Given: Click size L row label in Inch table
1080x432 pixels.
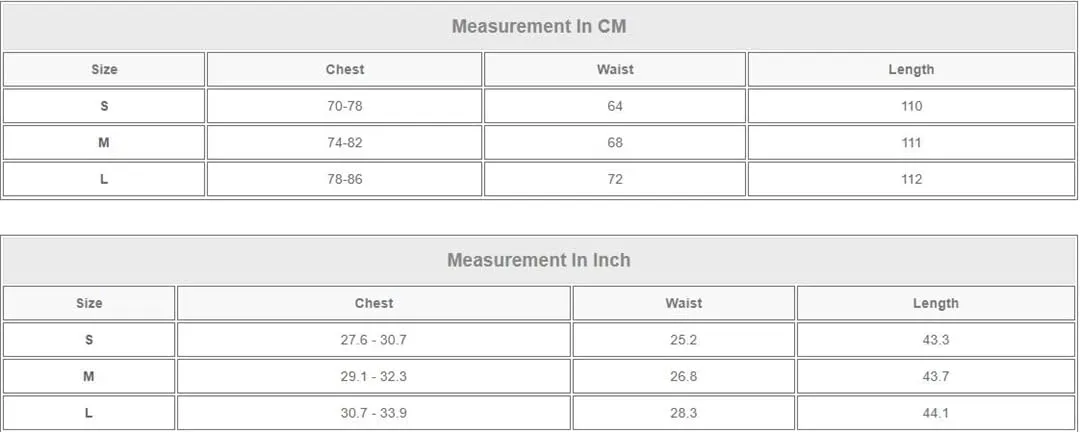Looking at the screenshot, I should [x=89, y=413].
